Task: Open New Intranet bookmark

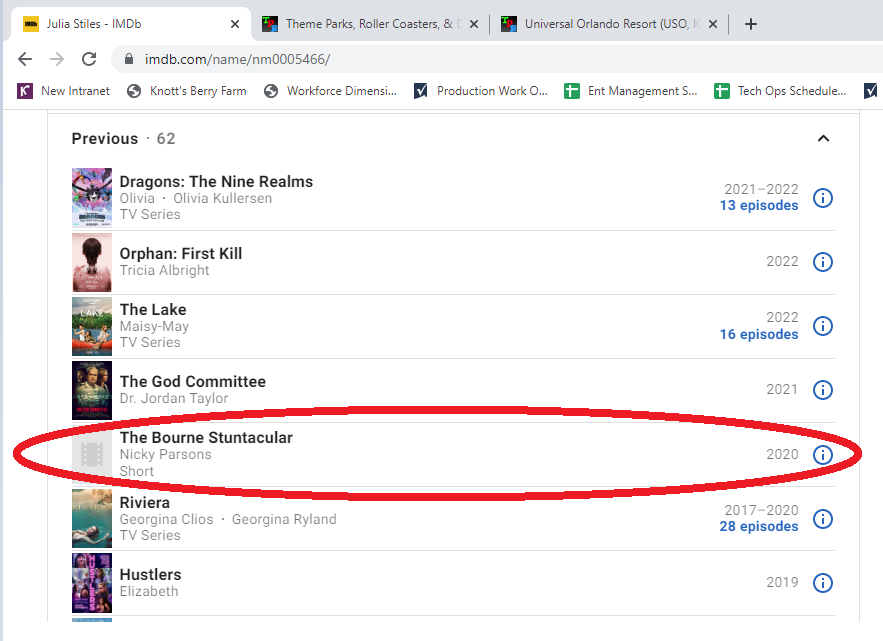Action: coord(64,91)
